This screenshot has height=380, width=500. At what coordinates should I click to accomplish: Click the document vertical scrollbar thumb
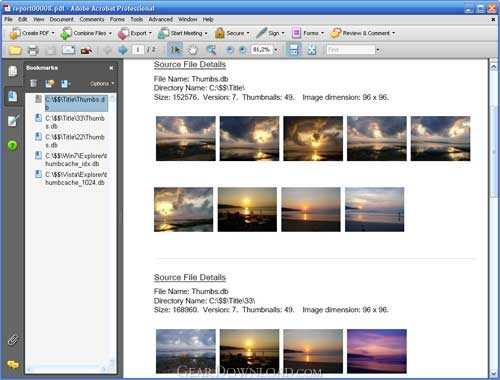(494, 151)
